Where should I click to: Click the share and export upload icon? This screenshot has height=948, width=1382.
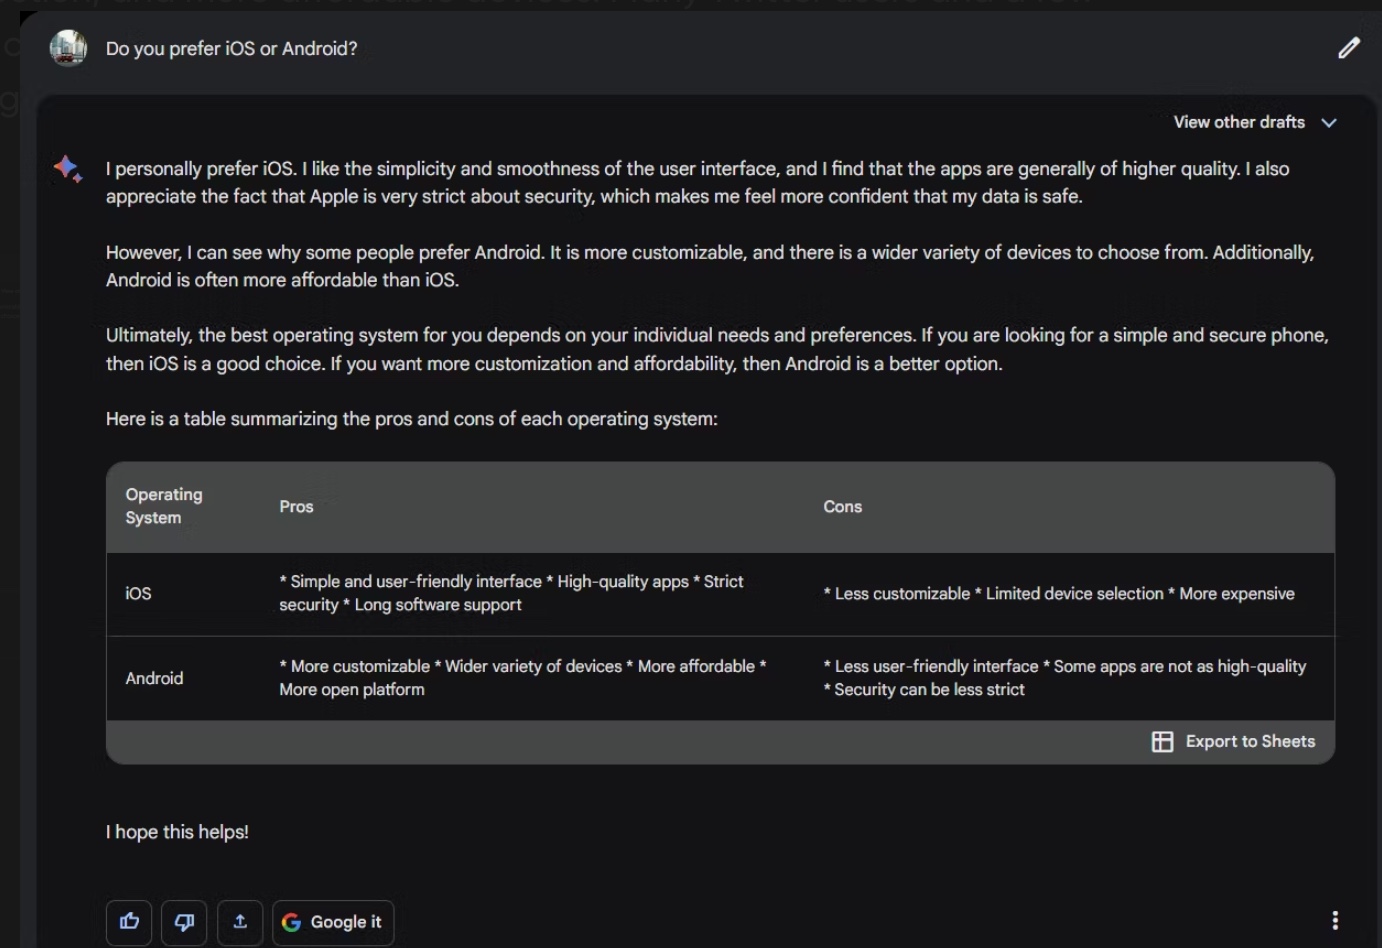[240, 922]
